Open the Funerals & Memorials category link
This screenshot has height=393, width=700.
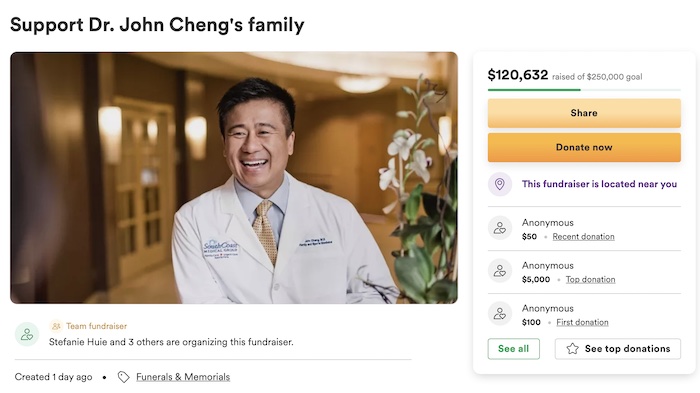click(183, 377)
